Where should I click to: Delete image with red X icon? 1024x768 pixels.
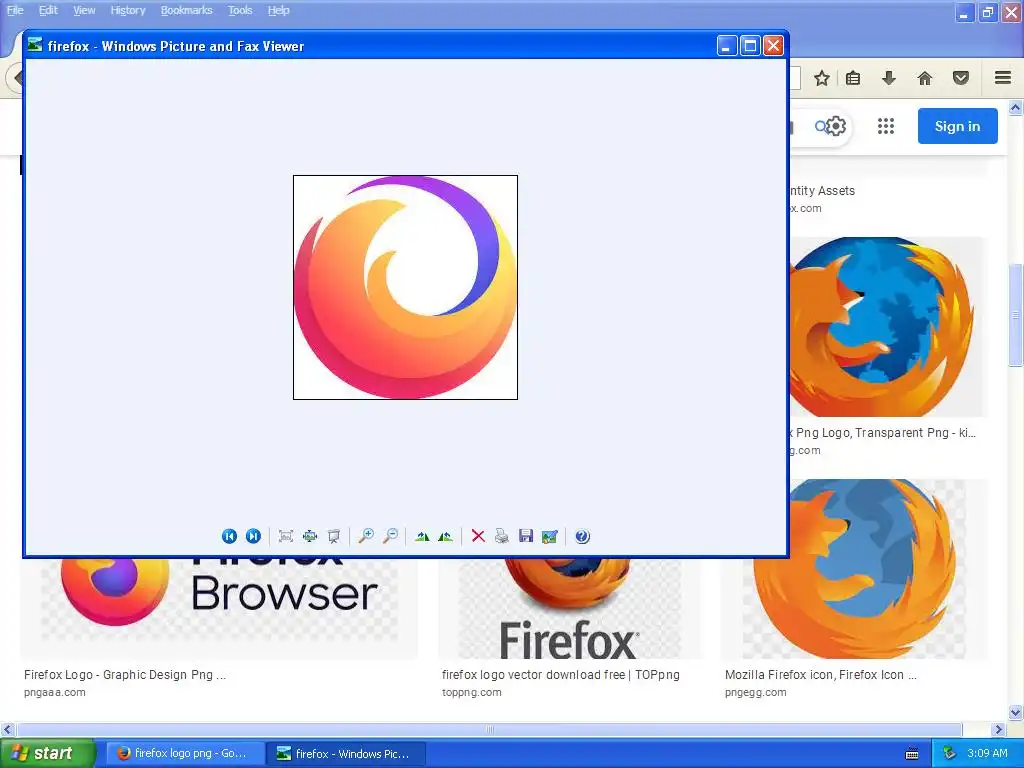(x=478, y=536)
